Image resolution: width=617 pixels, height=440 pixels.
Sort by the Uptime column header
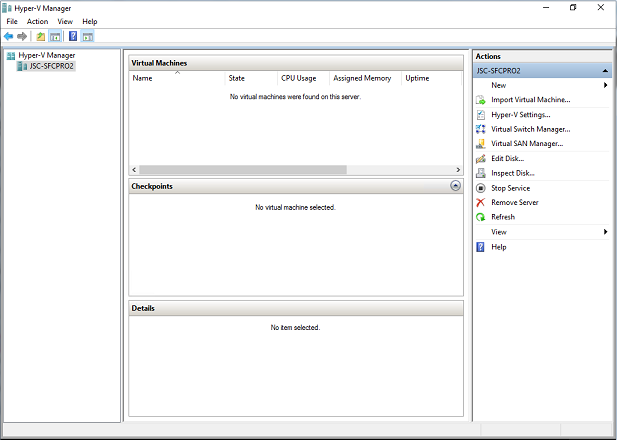click(431, 78)
